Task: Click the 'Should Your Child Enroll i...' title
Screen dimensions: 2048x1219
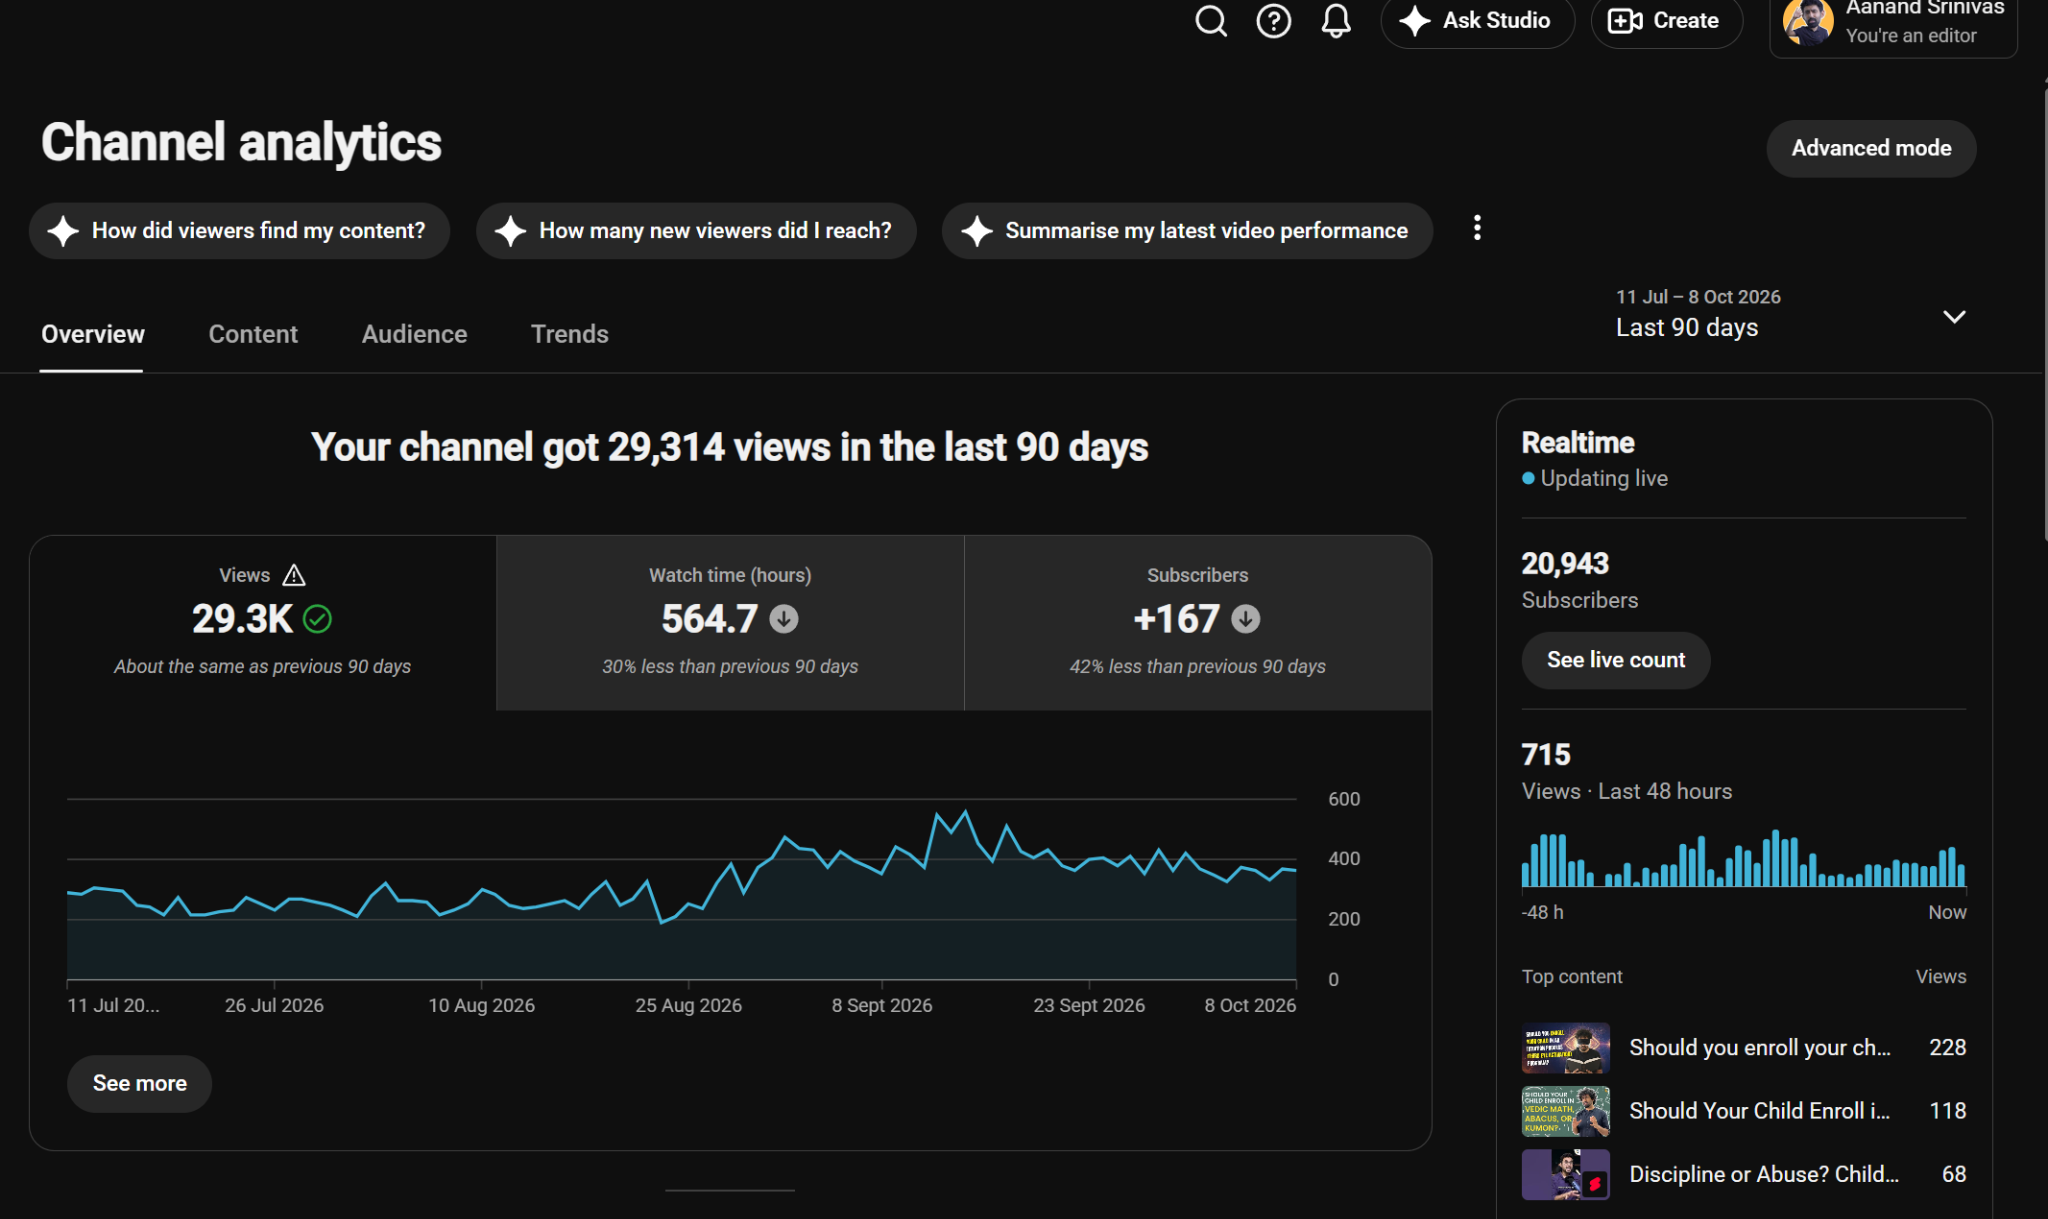Action: click(1760, 1111)
